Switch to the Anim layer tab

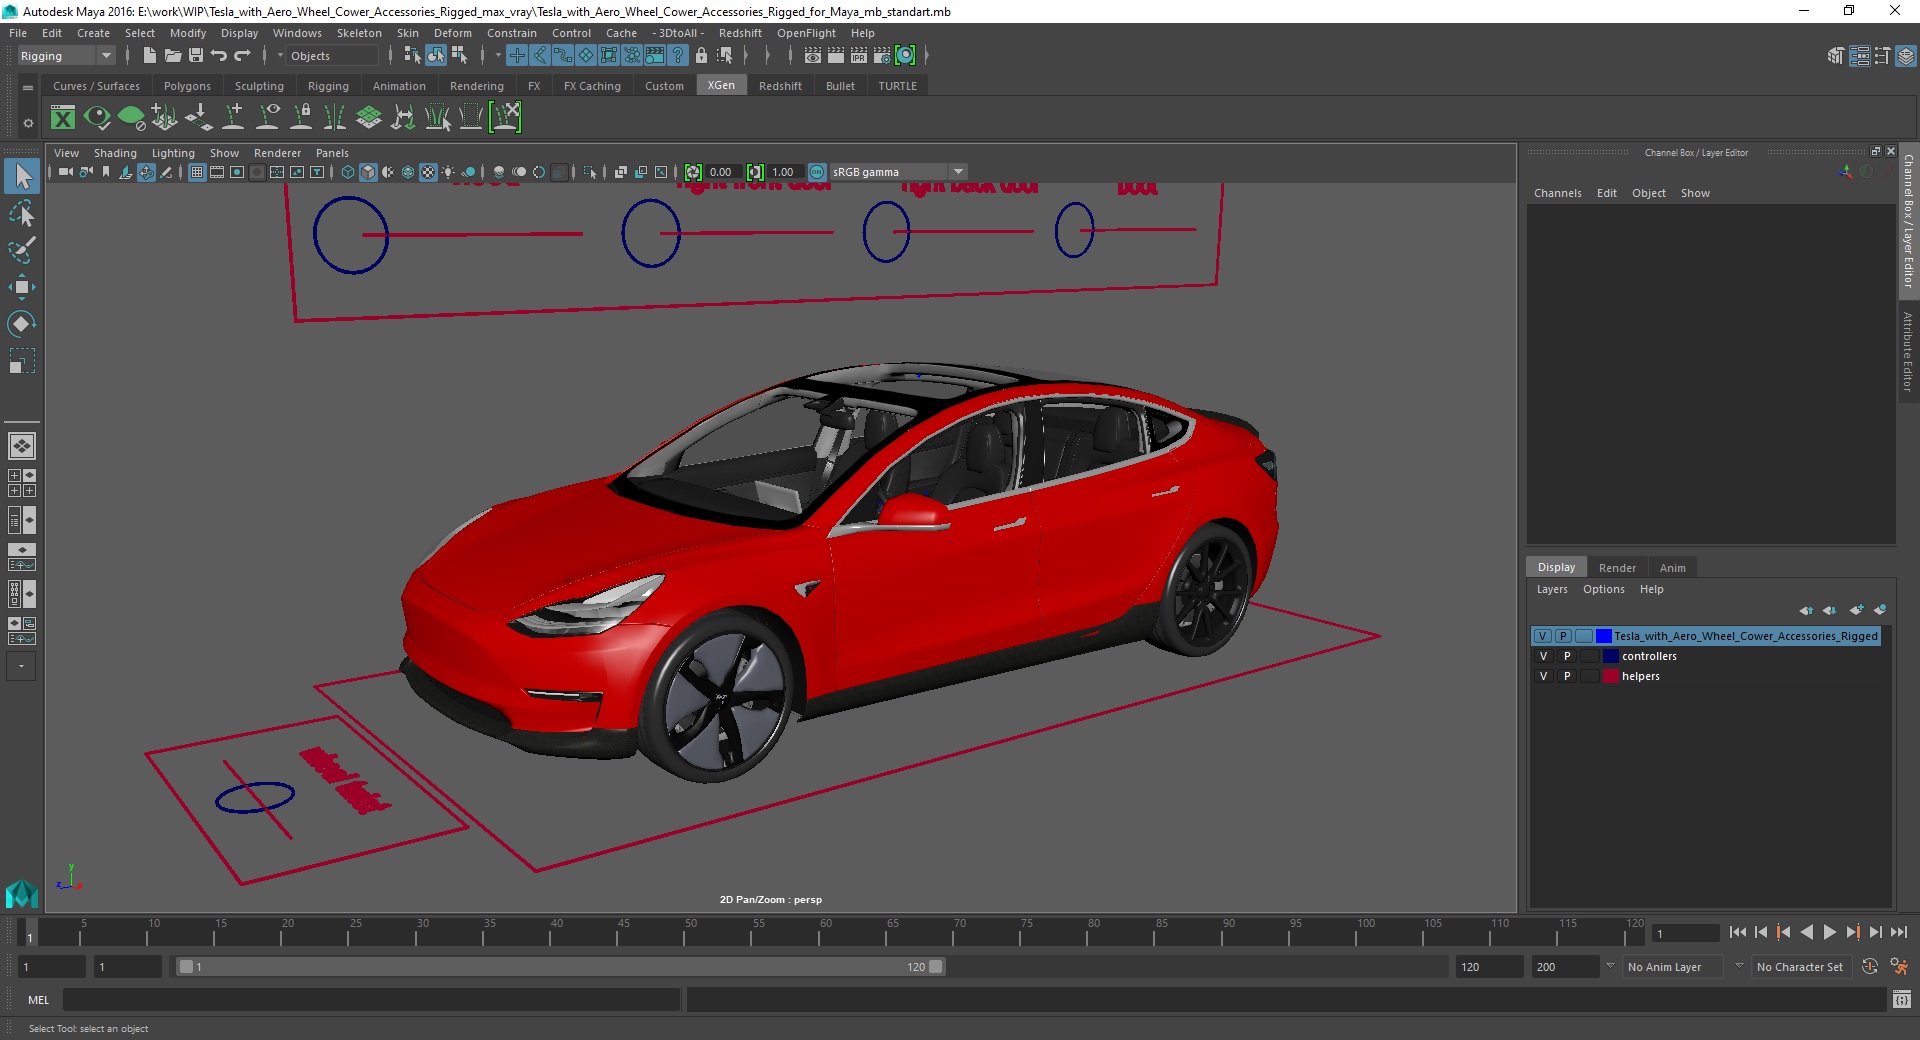pos(1673,567)
